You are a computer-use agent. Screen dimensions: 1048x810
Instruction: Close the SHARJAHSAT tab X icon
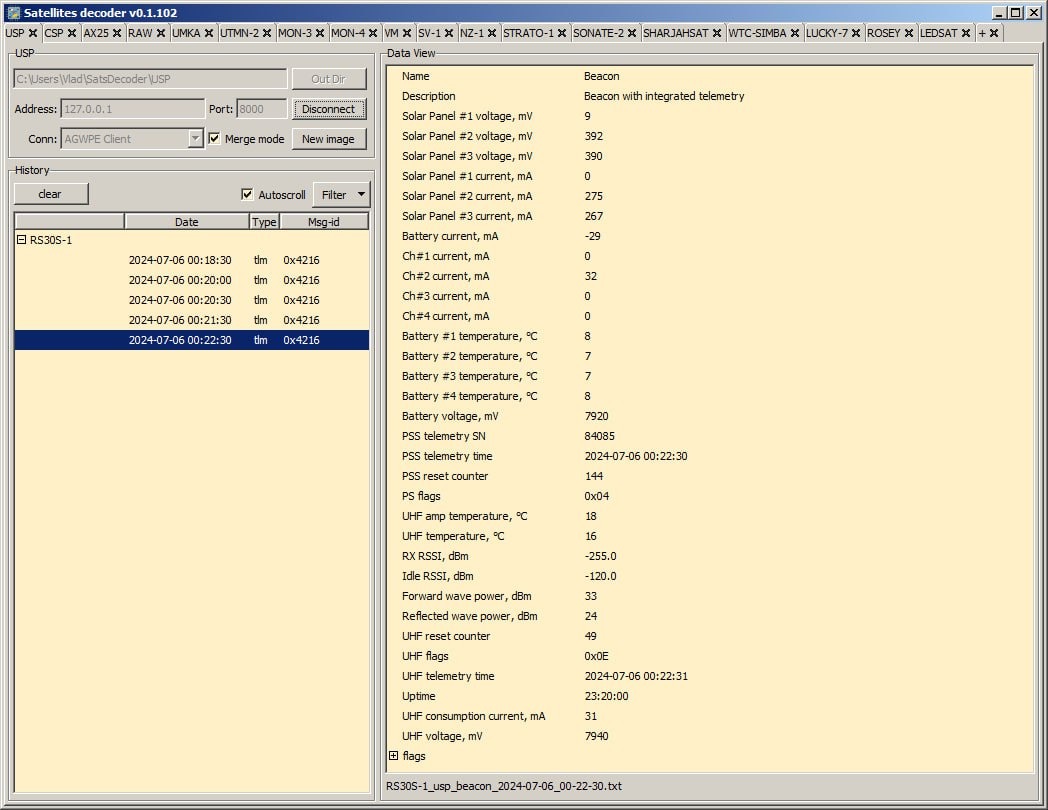pyautogui.click(x=717, y=33)
